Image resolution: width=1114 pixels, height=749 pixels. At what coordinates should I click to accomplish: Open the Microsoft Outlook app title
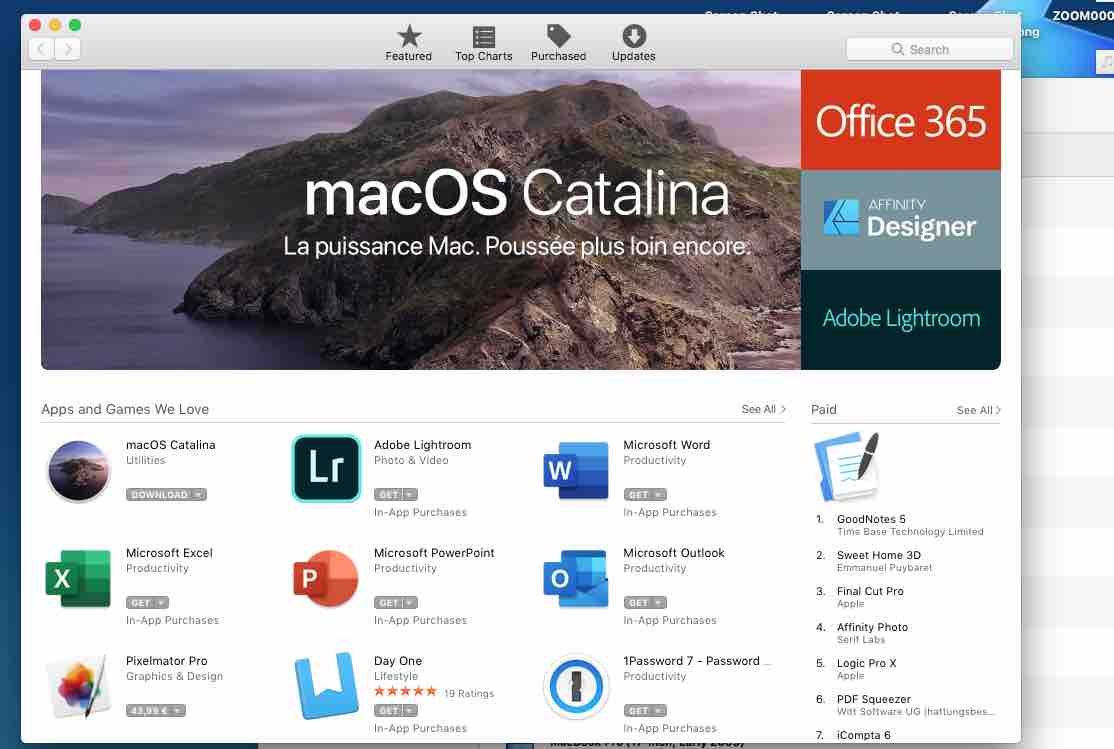pos(674,553)
